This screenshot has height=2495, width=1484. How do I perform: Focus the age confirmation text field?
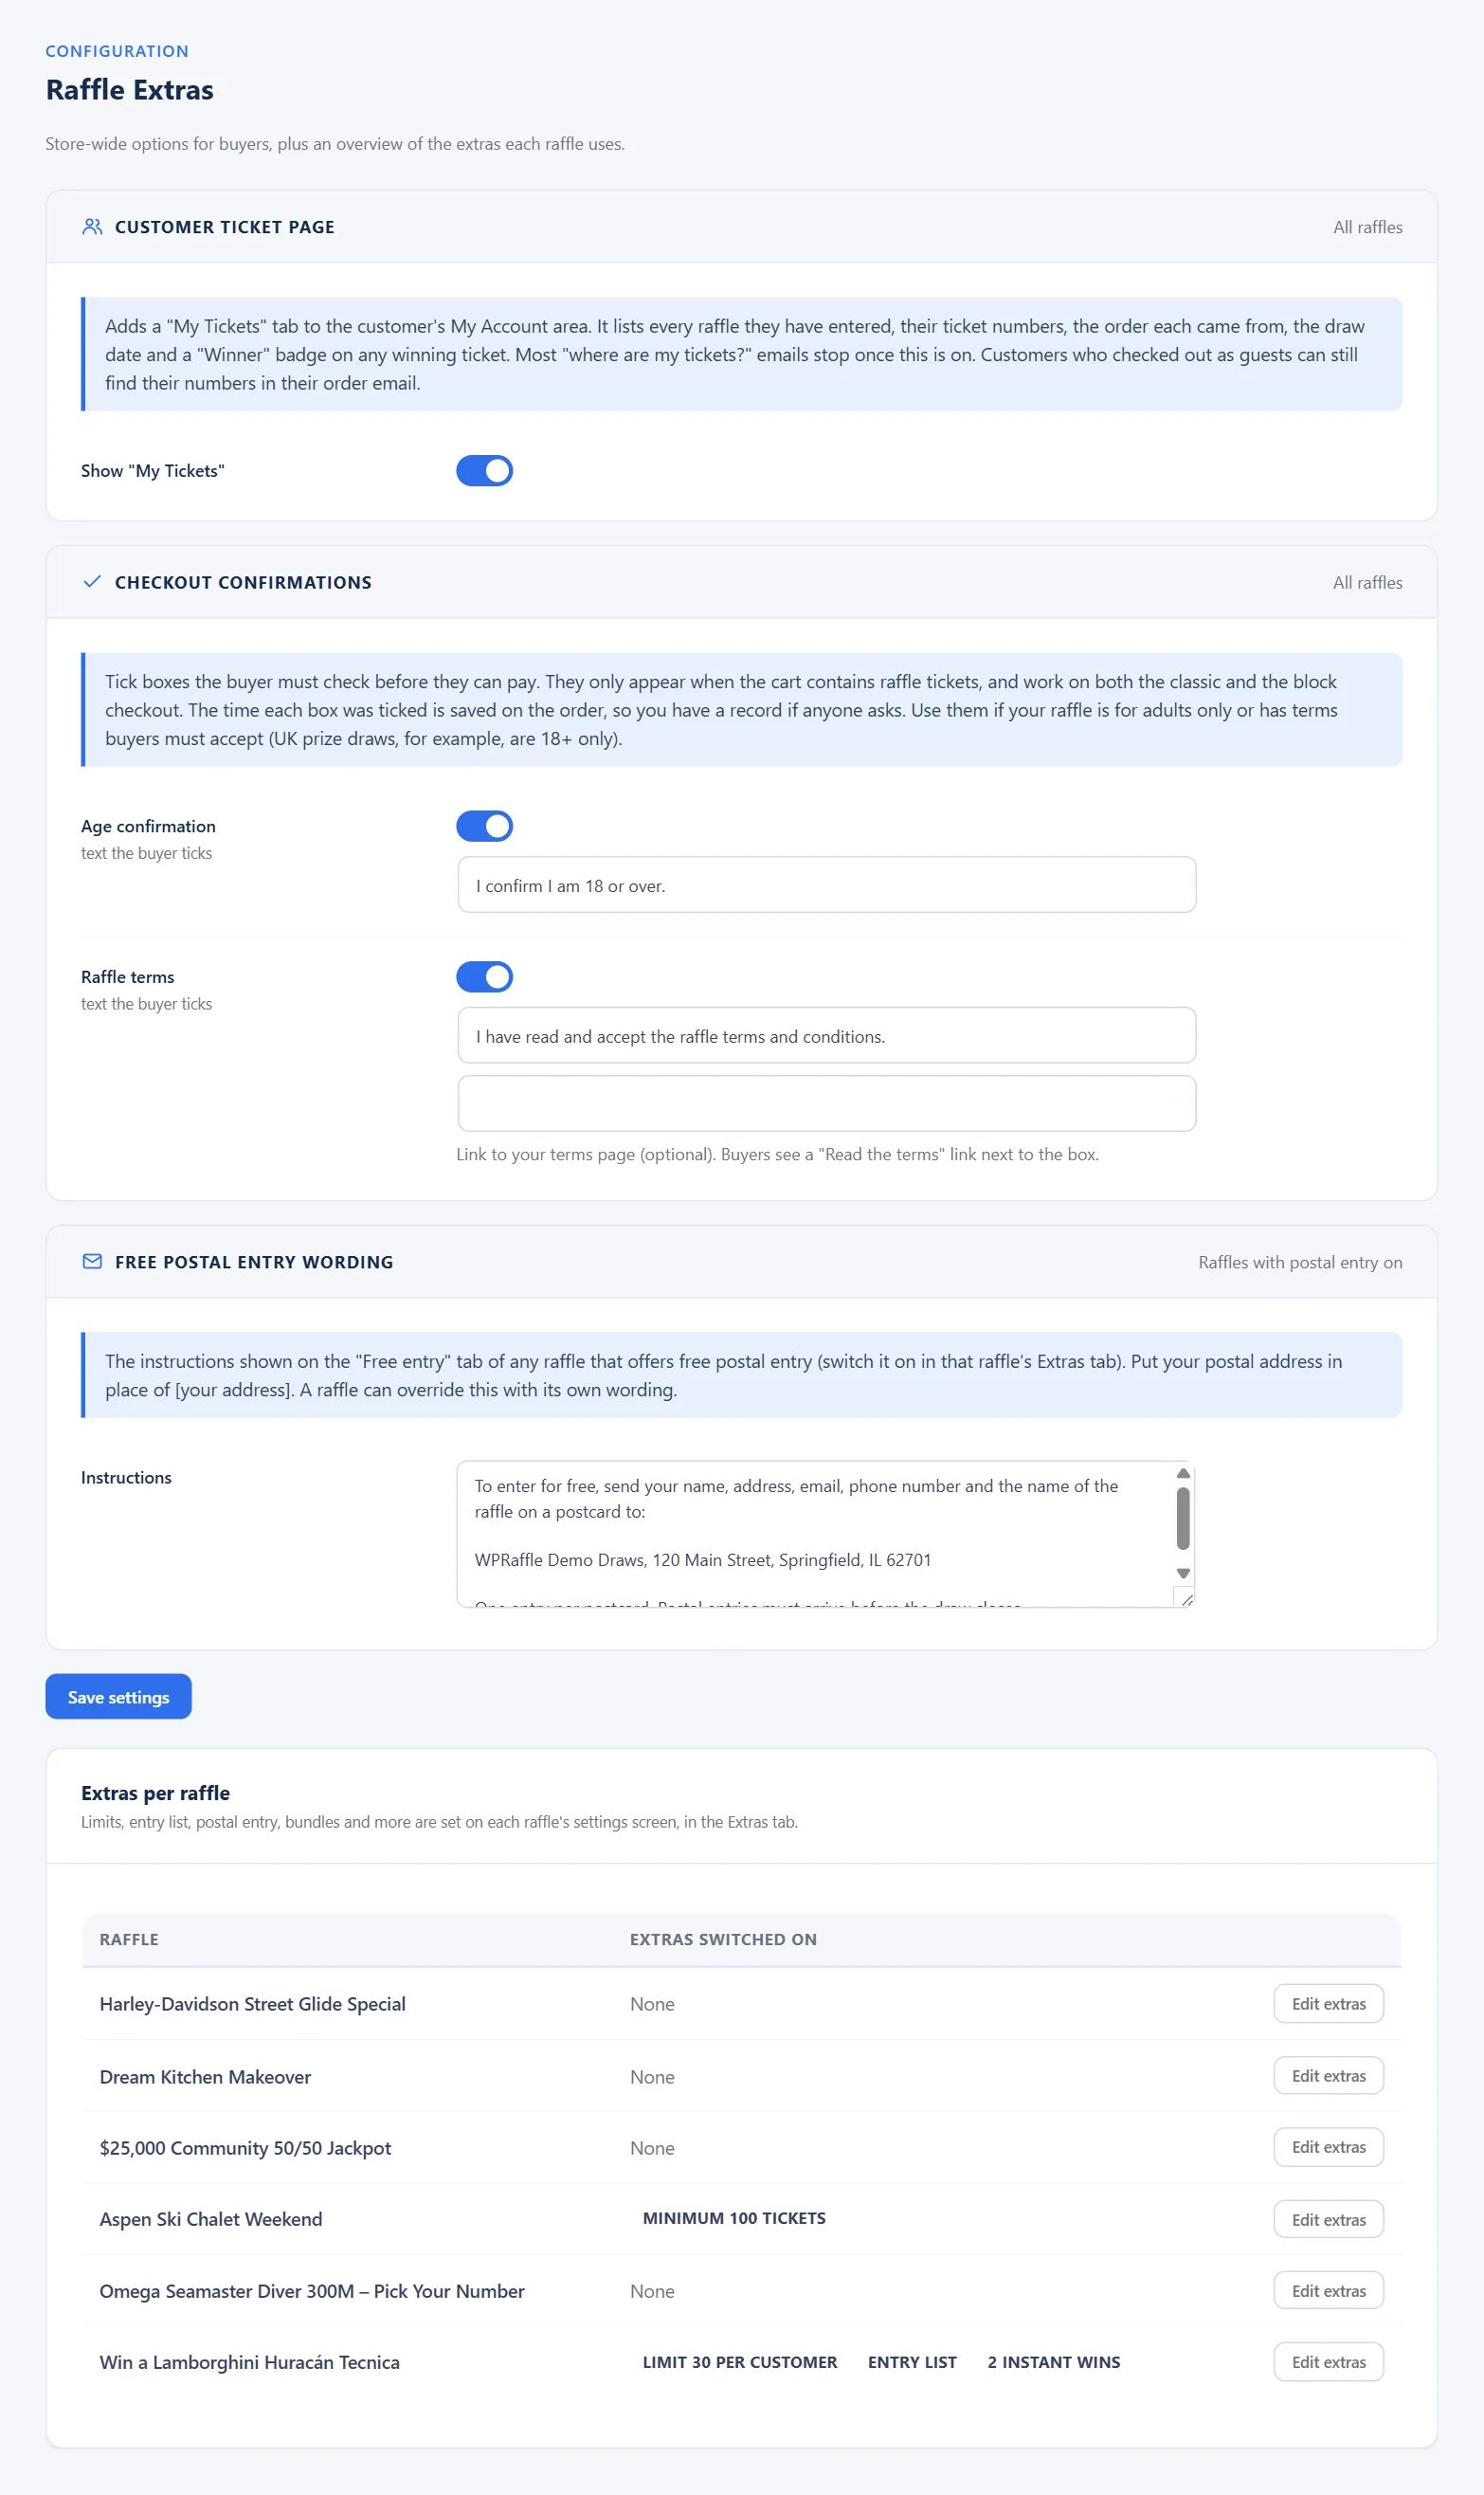click(826, 885)
